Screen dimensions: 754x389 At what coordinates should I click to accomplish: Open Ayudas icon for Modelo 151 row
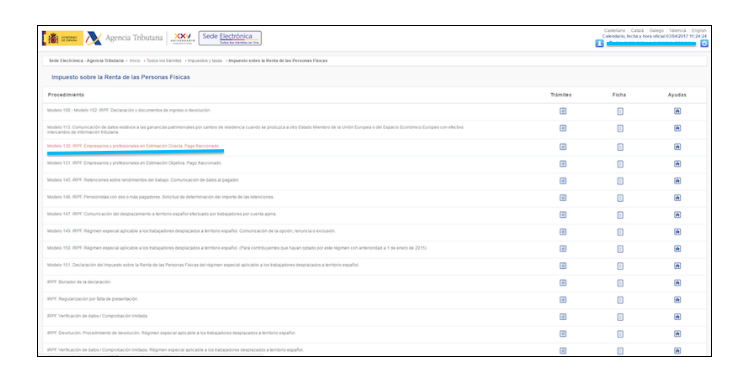coord(677,265)
